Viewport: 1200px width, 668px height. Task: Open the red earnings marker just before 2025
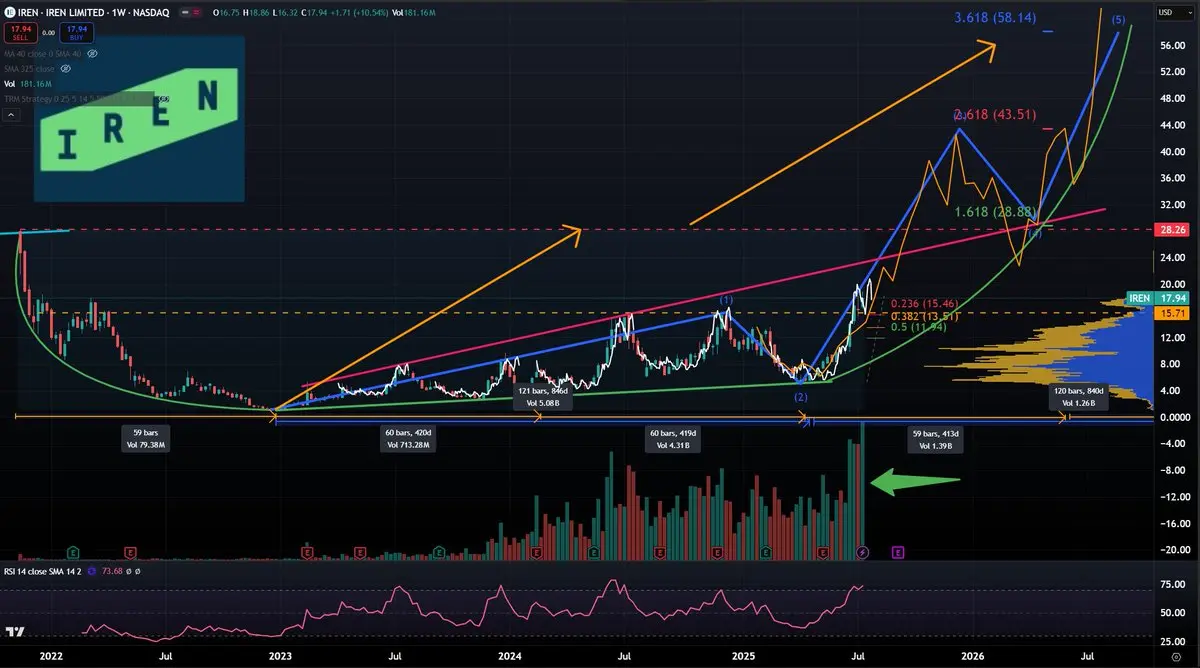(716, 551)
